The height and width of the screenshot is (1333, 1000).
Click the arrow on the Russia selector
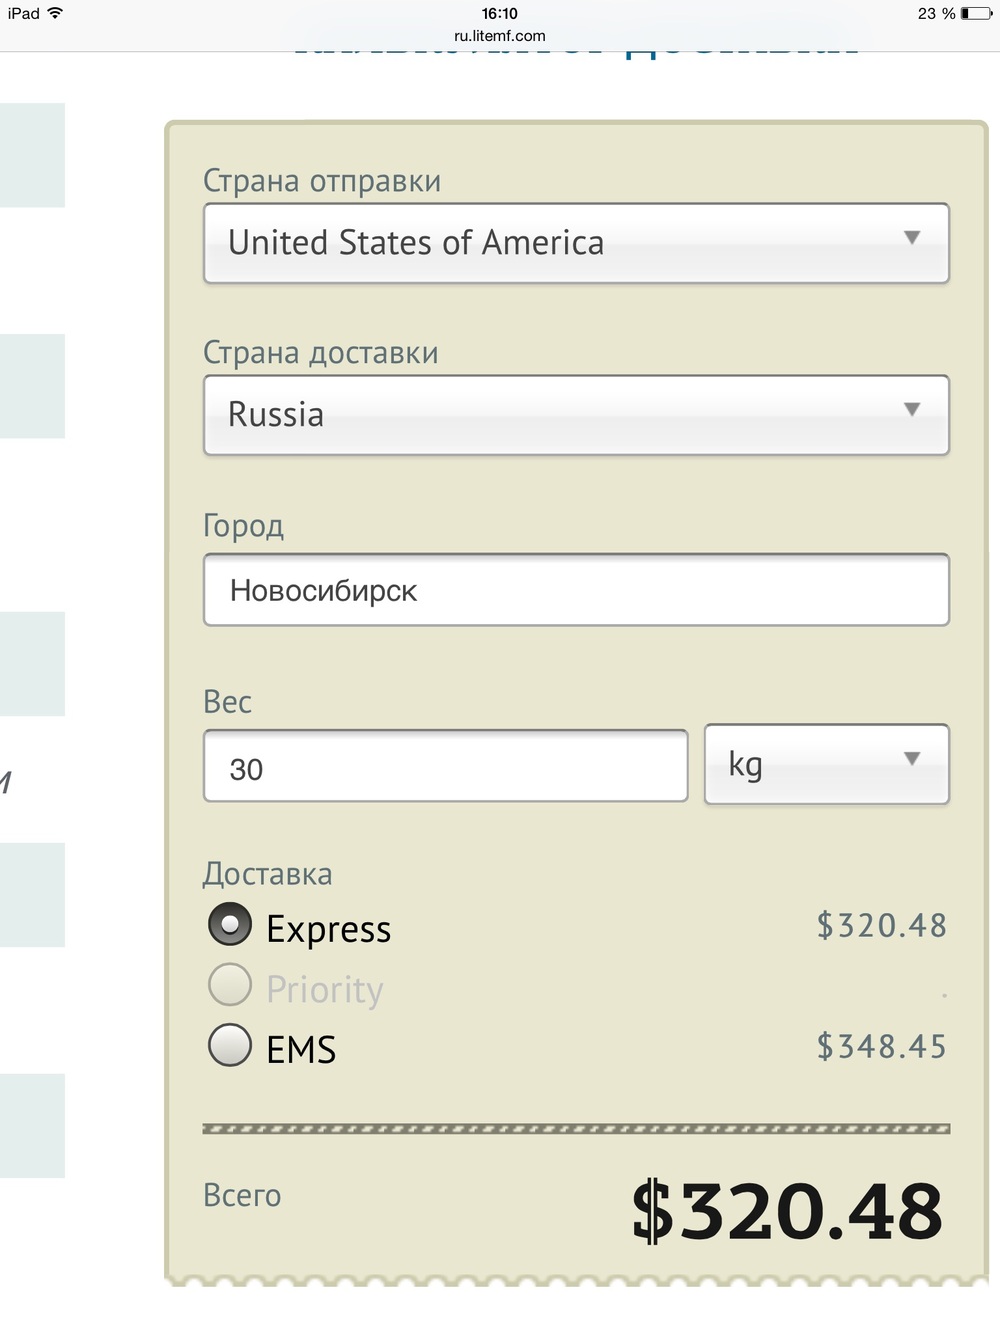click(x=912, y=410)
